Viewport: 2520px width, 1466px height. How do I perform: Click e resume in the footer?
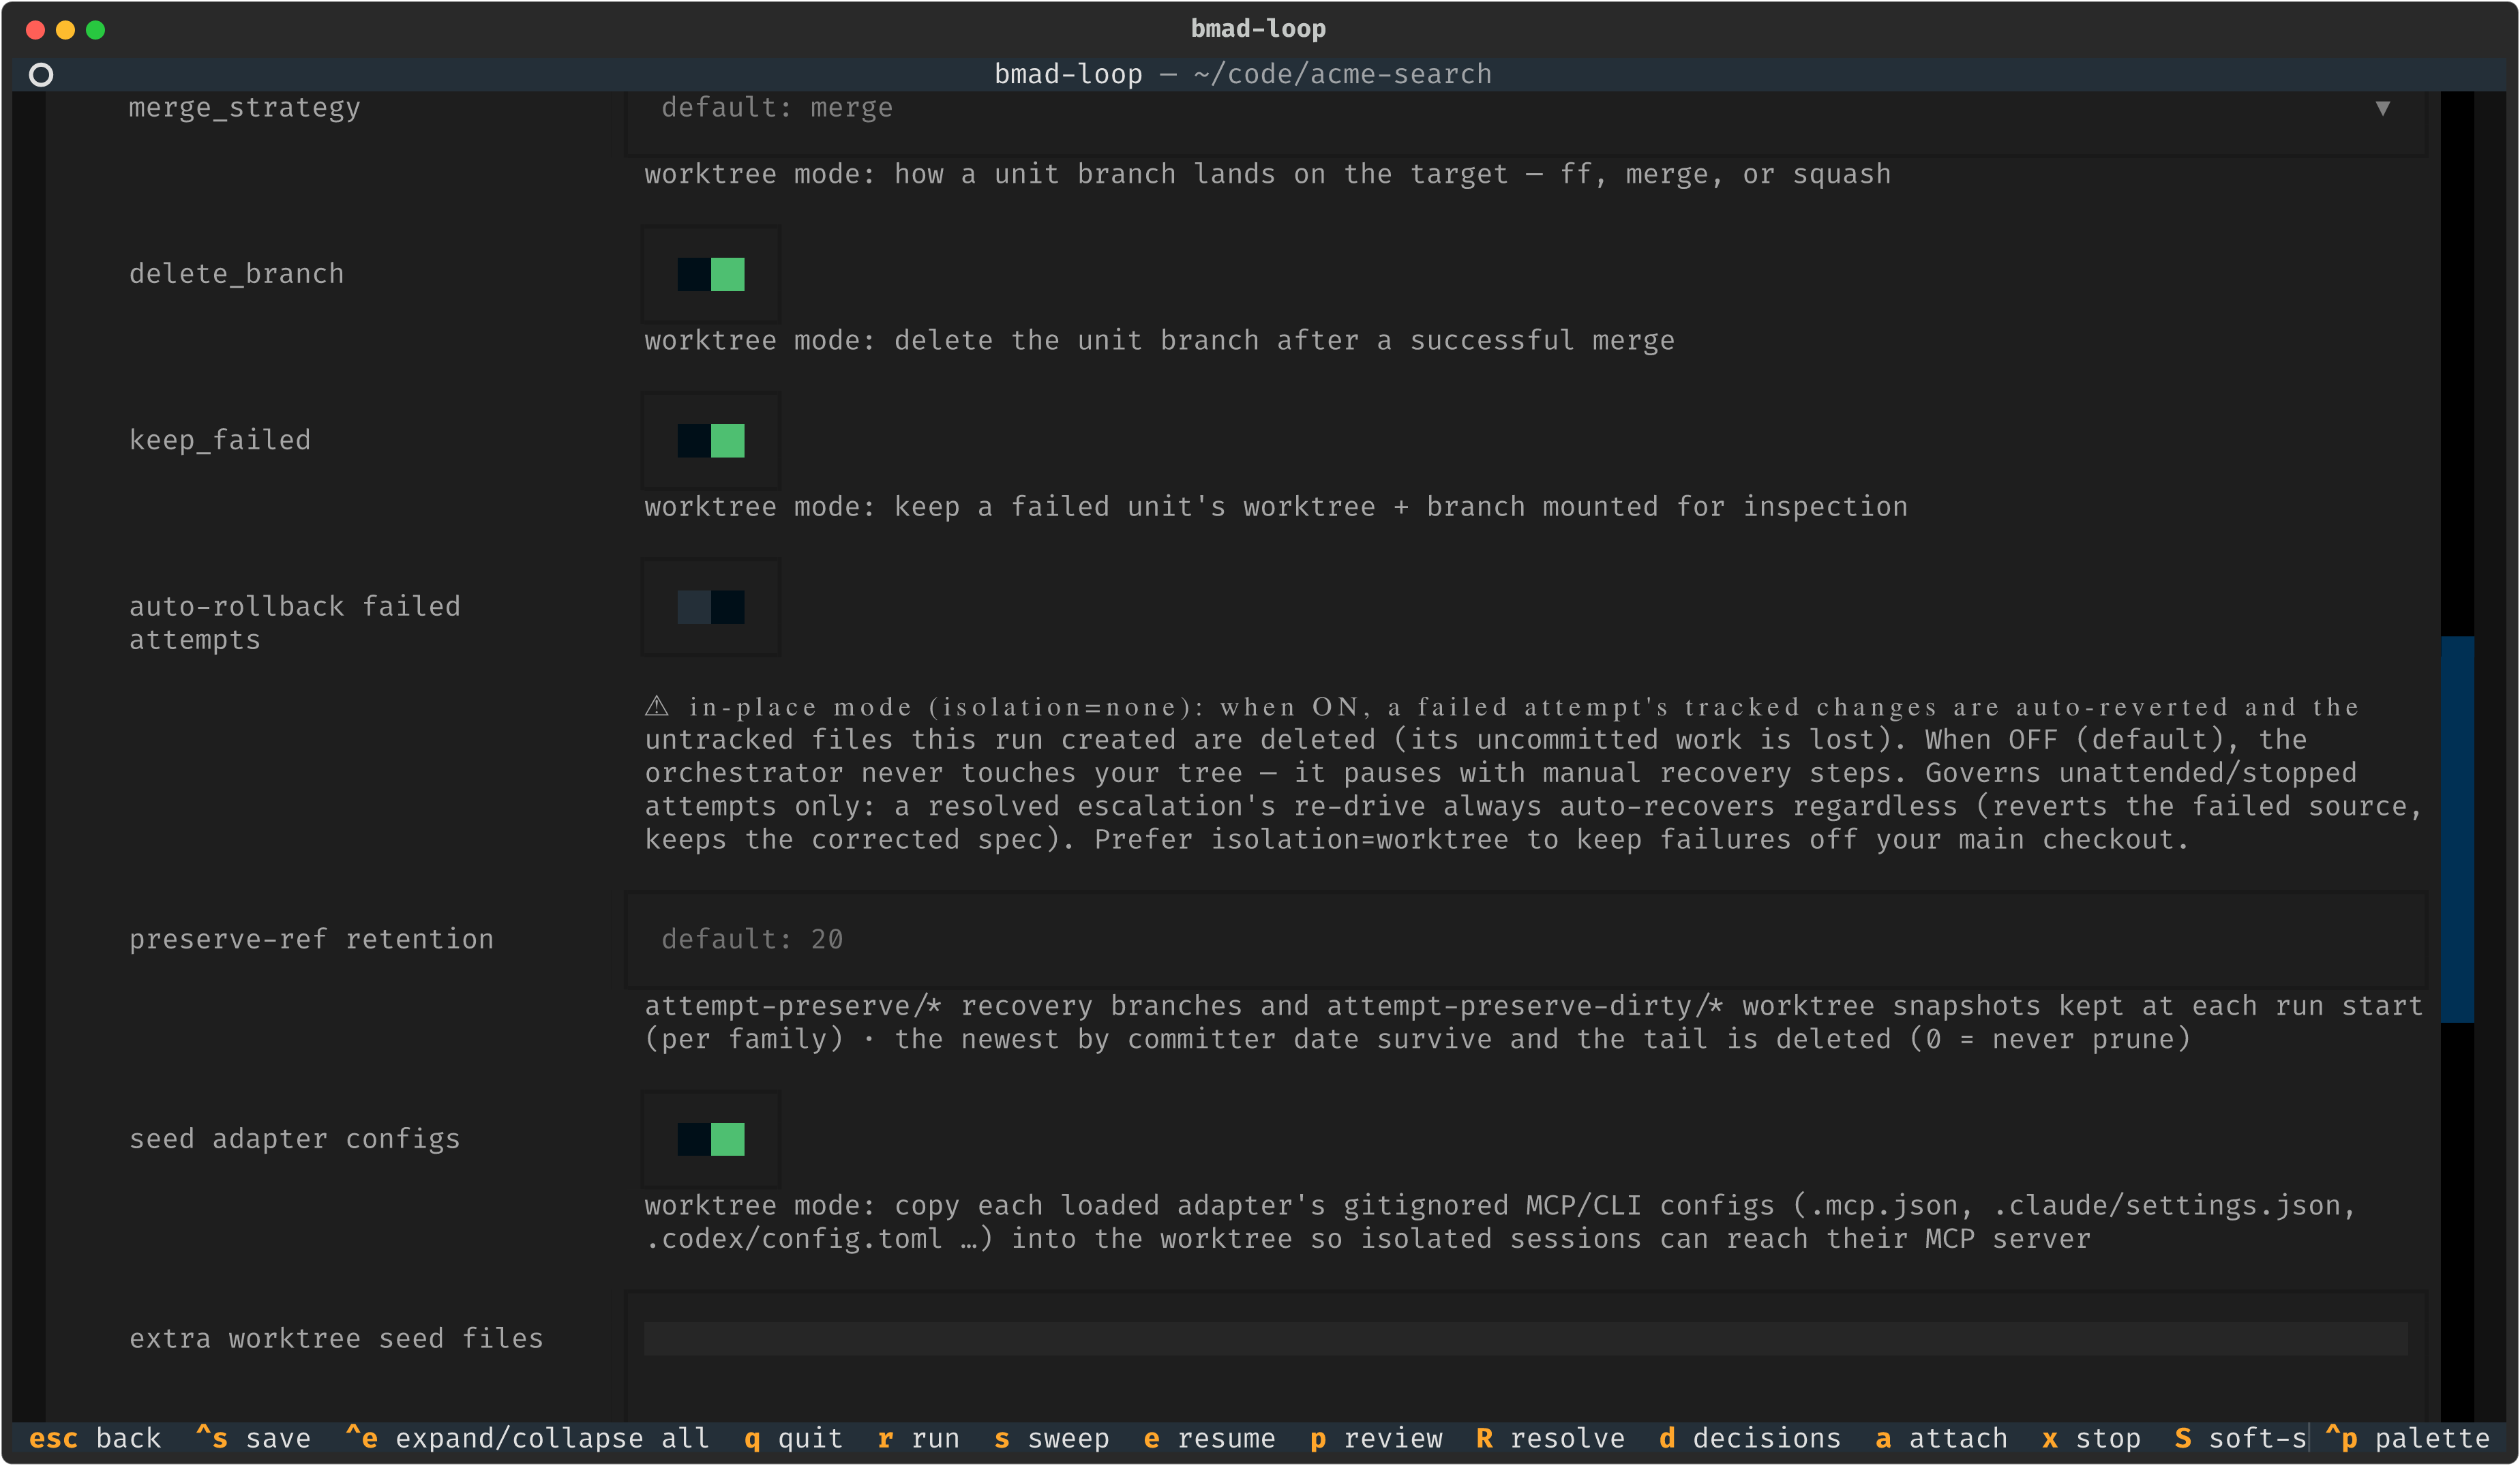pos(1209,1438)
